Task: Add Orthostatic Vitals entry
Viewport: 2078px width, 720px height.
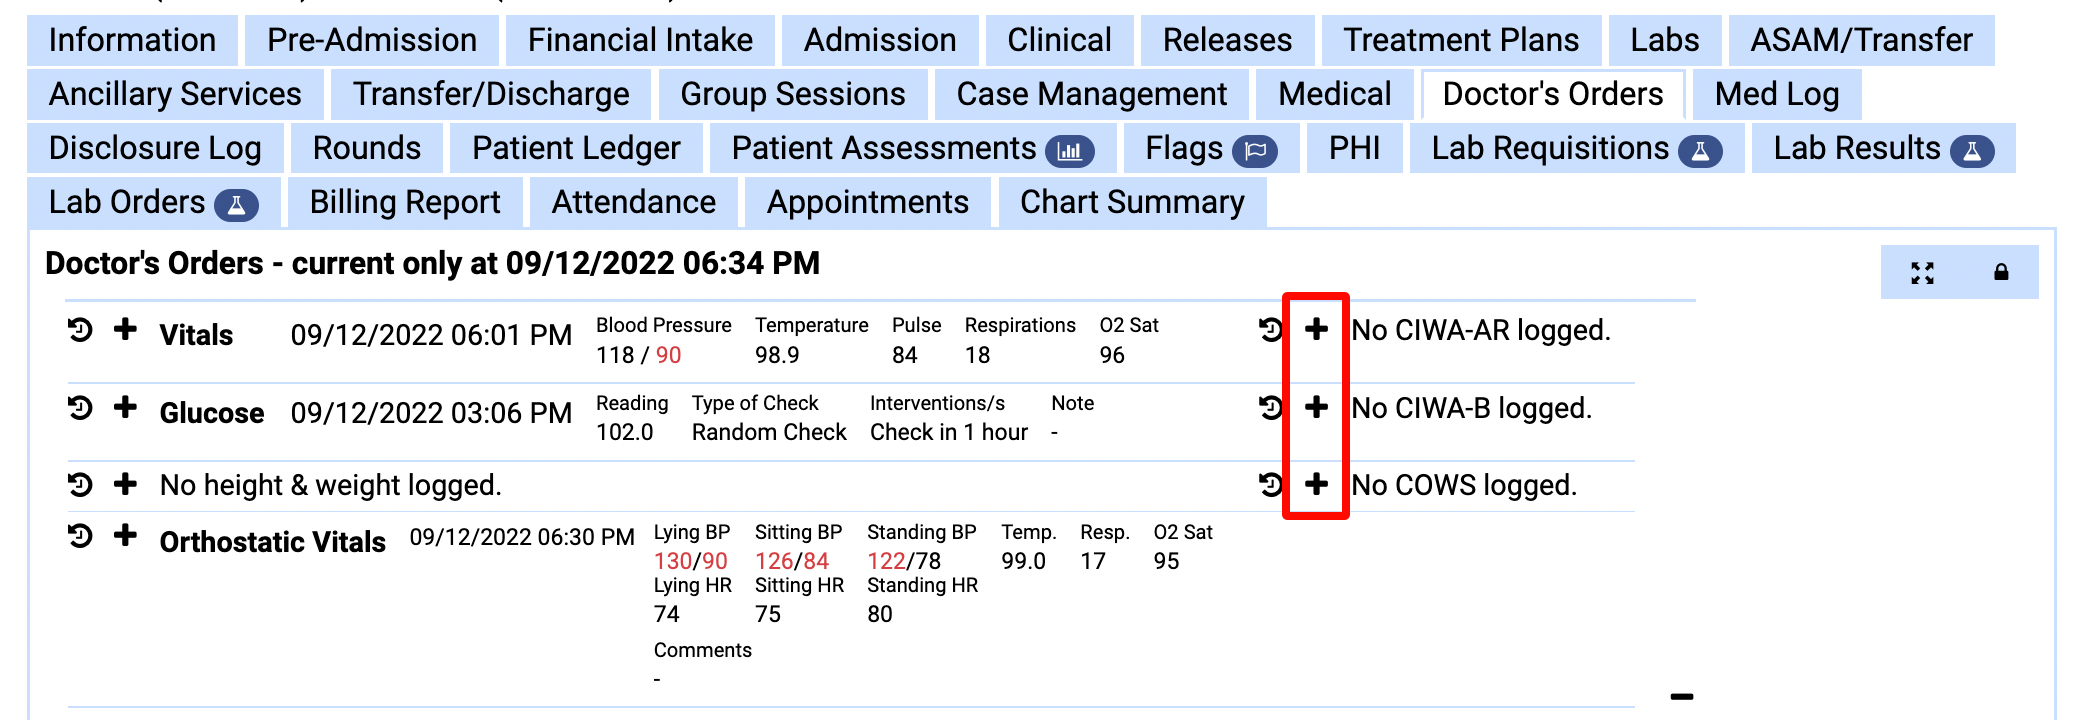Action: 125,535
